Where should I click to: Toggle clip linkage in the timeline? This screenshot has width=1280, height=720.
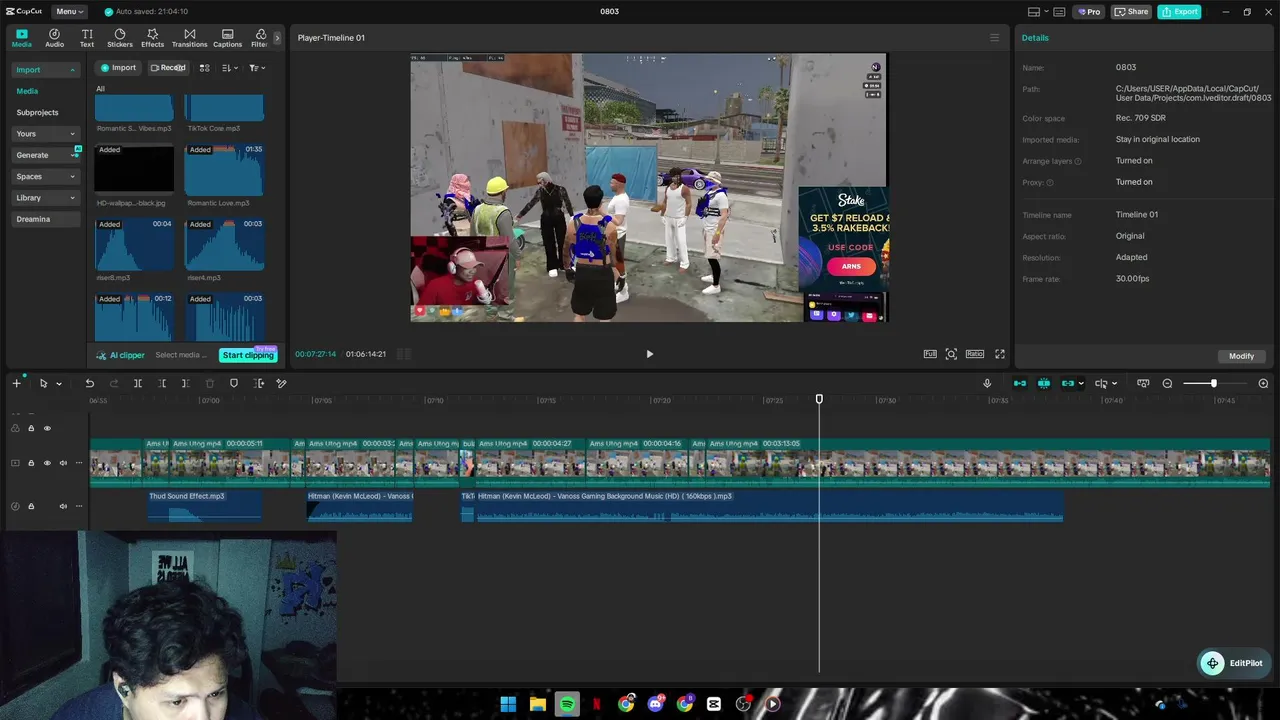pos(1068,383)
